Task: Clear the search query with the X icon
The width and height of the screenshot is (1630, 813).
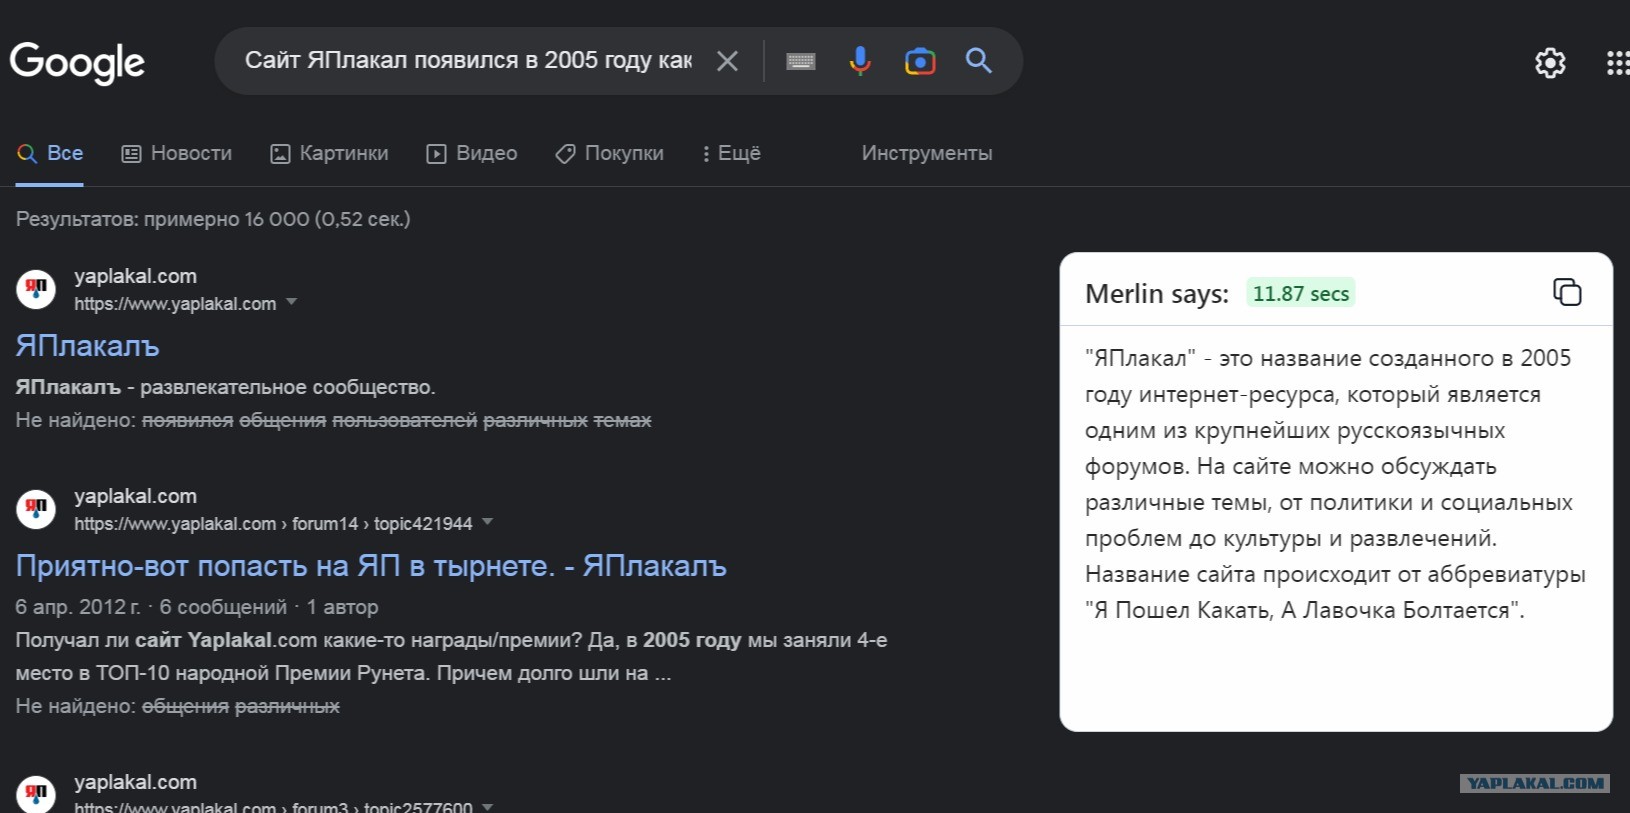Action: click(728, 61)
